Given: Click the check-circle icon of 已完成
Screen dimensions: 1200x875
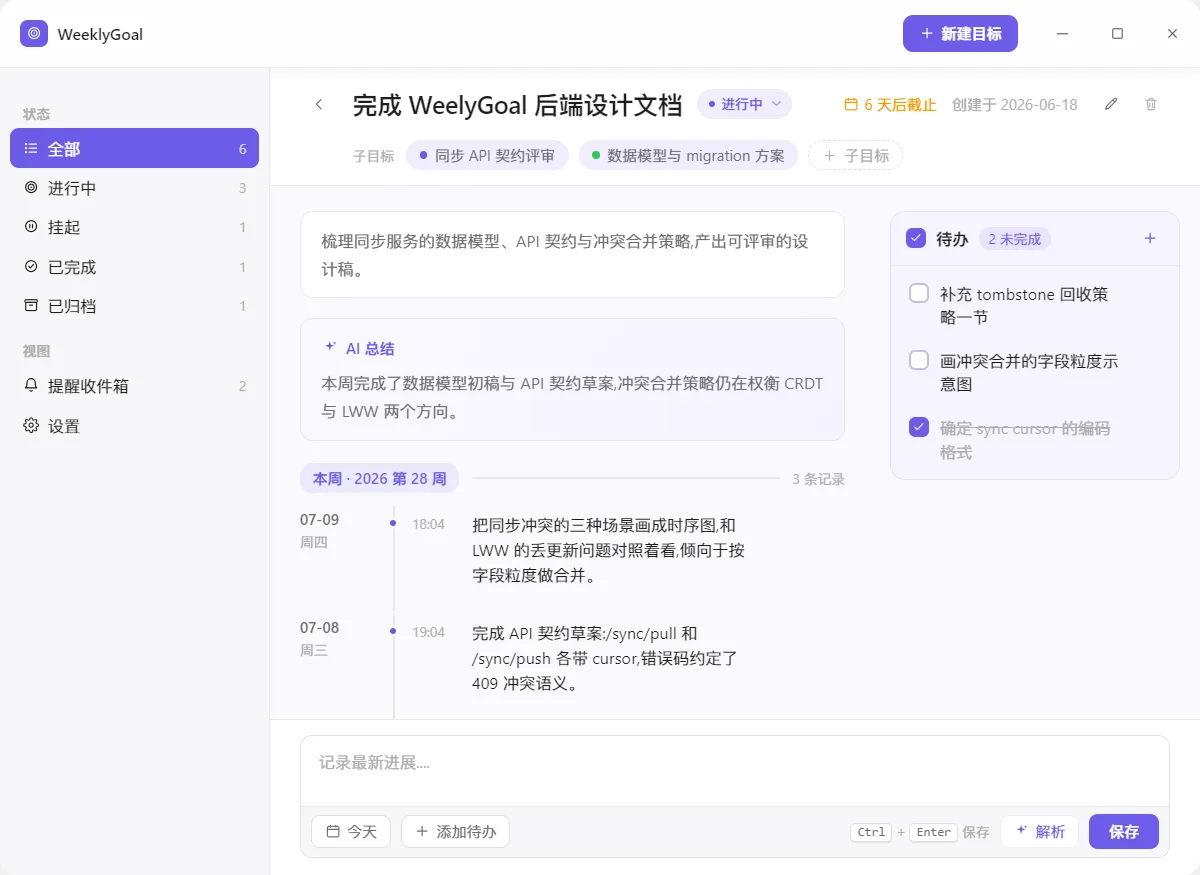Looking at the screenshot, I should [31, 267].
